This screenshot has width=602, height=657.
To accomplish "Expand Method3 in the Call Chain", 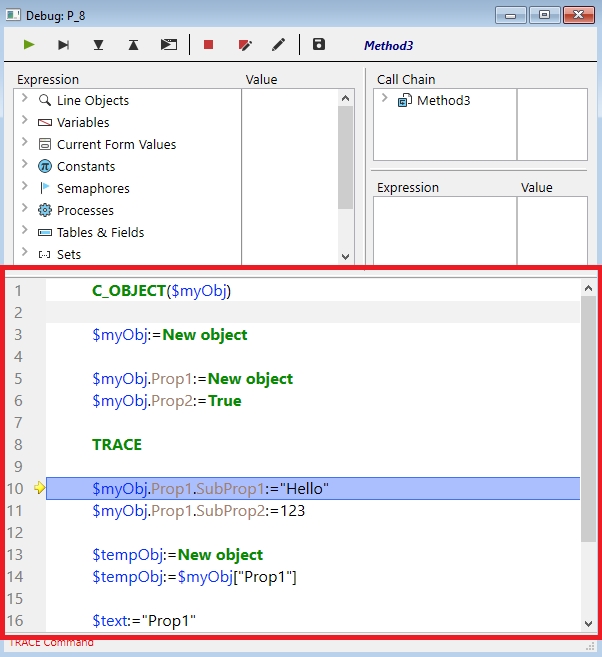I will pyautogui.click(x=385, y=100).
